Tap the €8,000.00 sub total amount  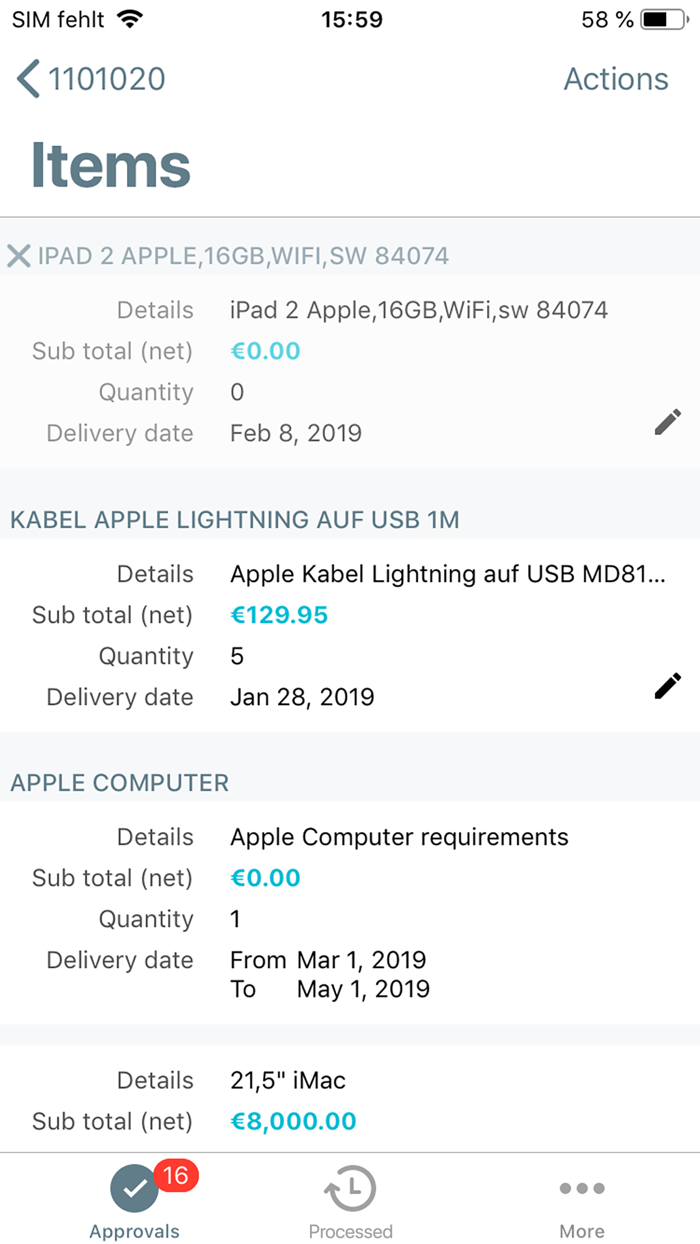click(x=293, y=1121)
